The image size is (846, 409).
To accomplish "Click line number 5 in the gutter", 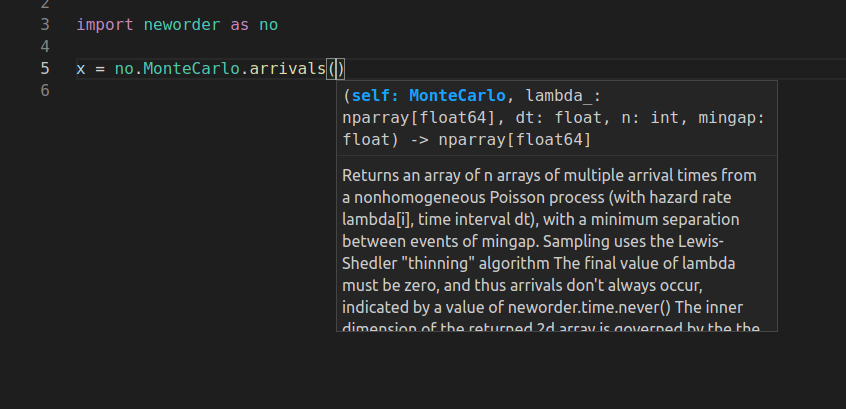I will 44,69.
